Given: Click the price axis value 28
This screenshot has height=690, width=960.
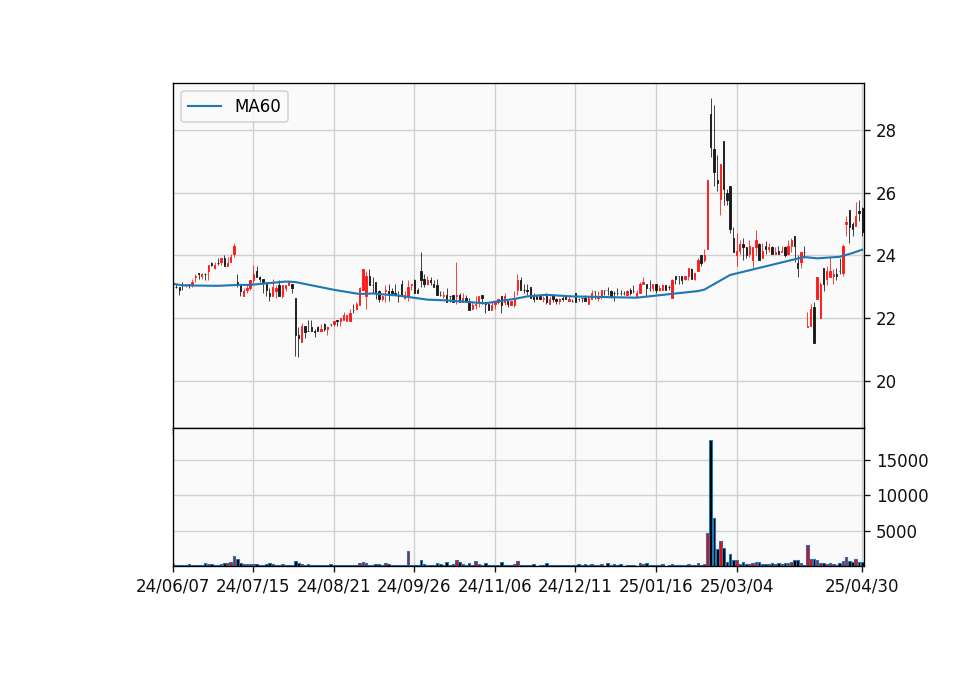Looking at the screenshot, I should 886,130.
